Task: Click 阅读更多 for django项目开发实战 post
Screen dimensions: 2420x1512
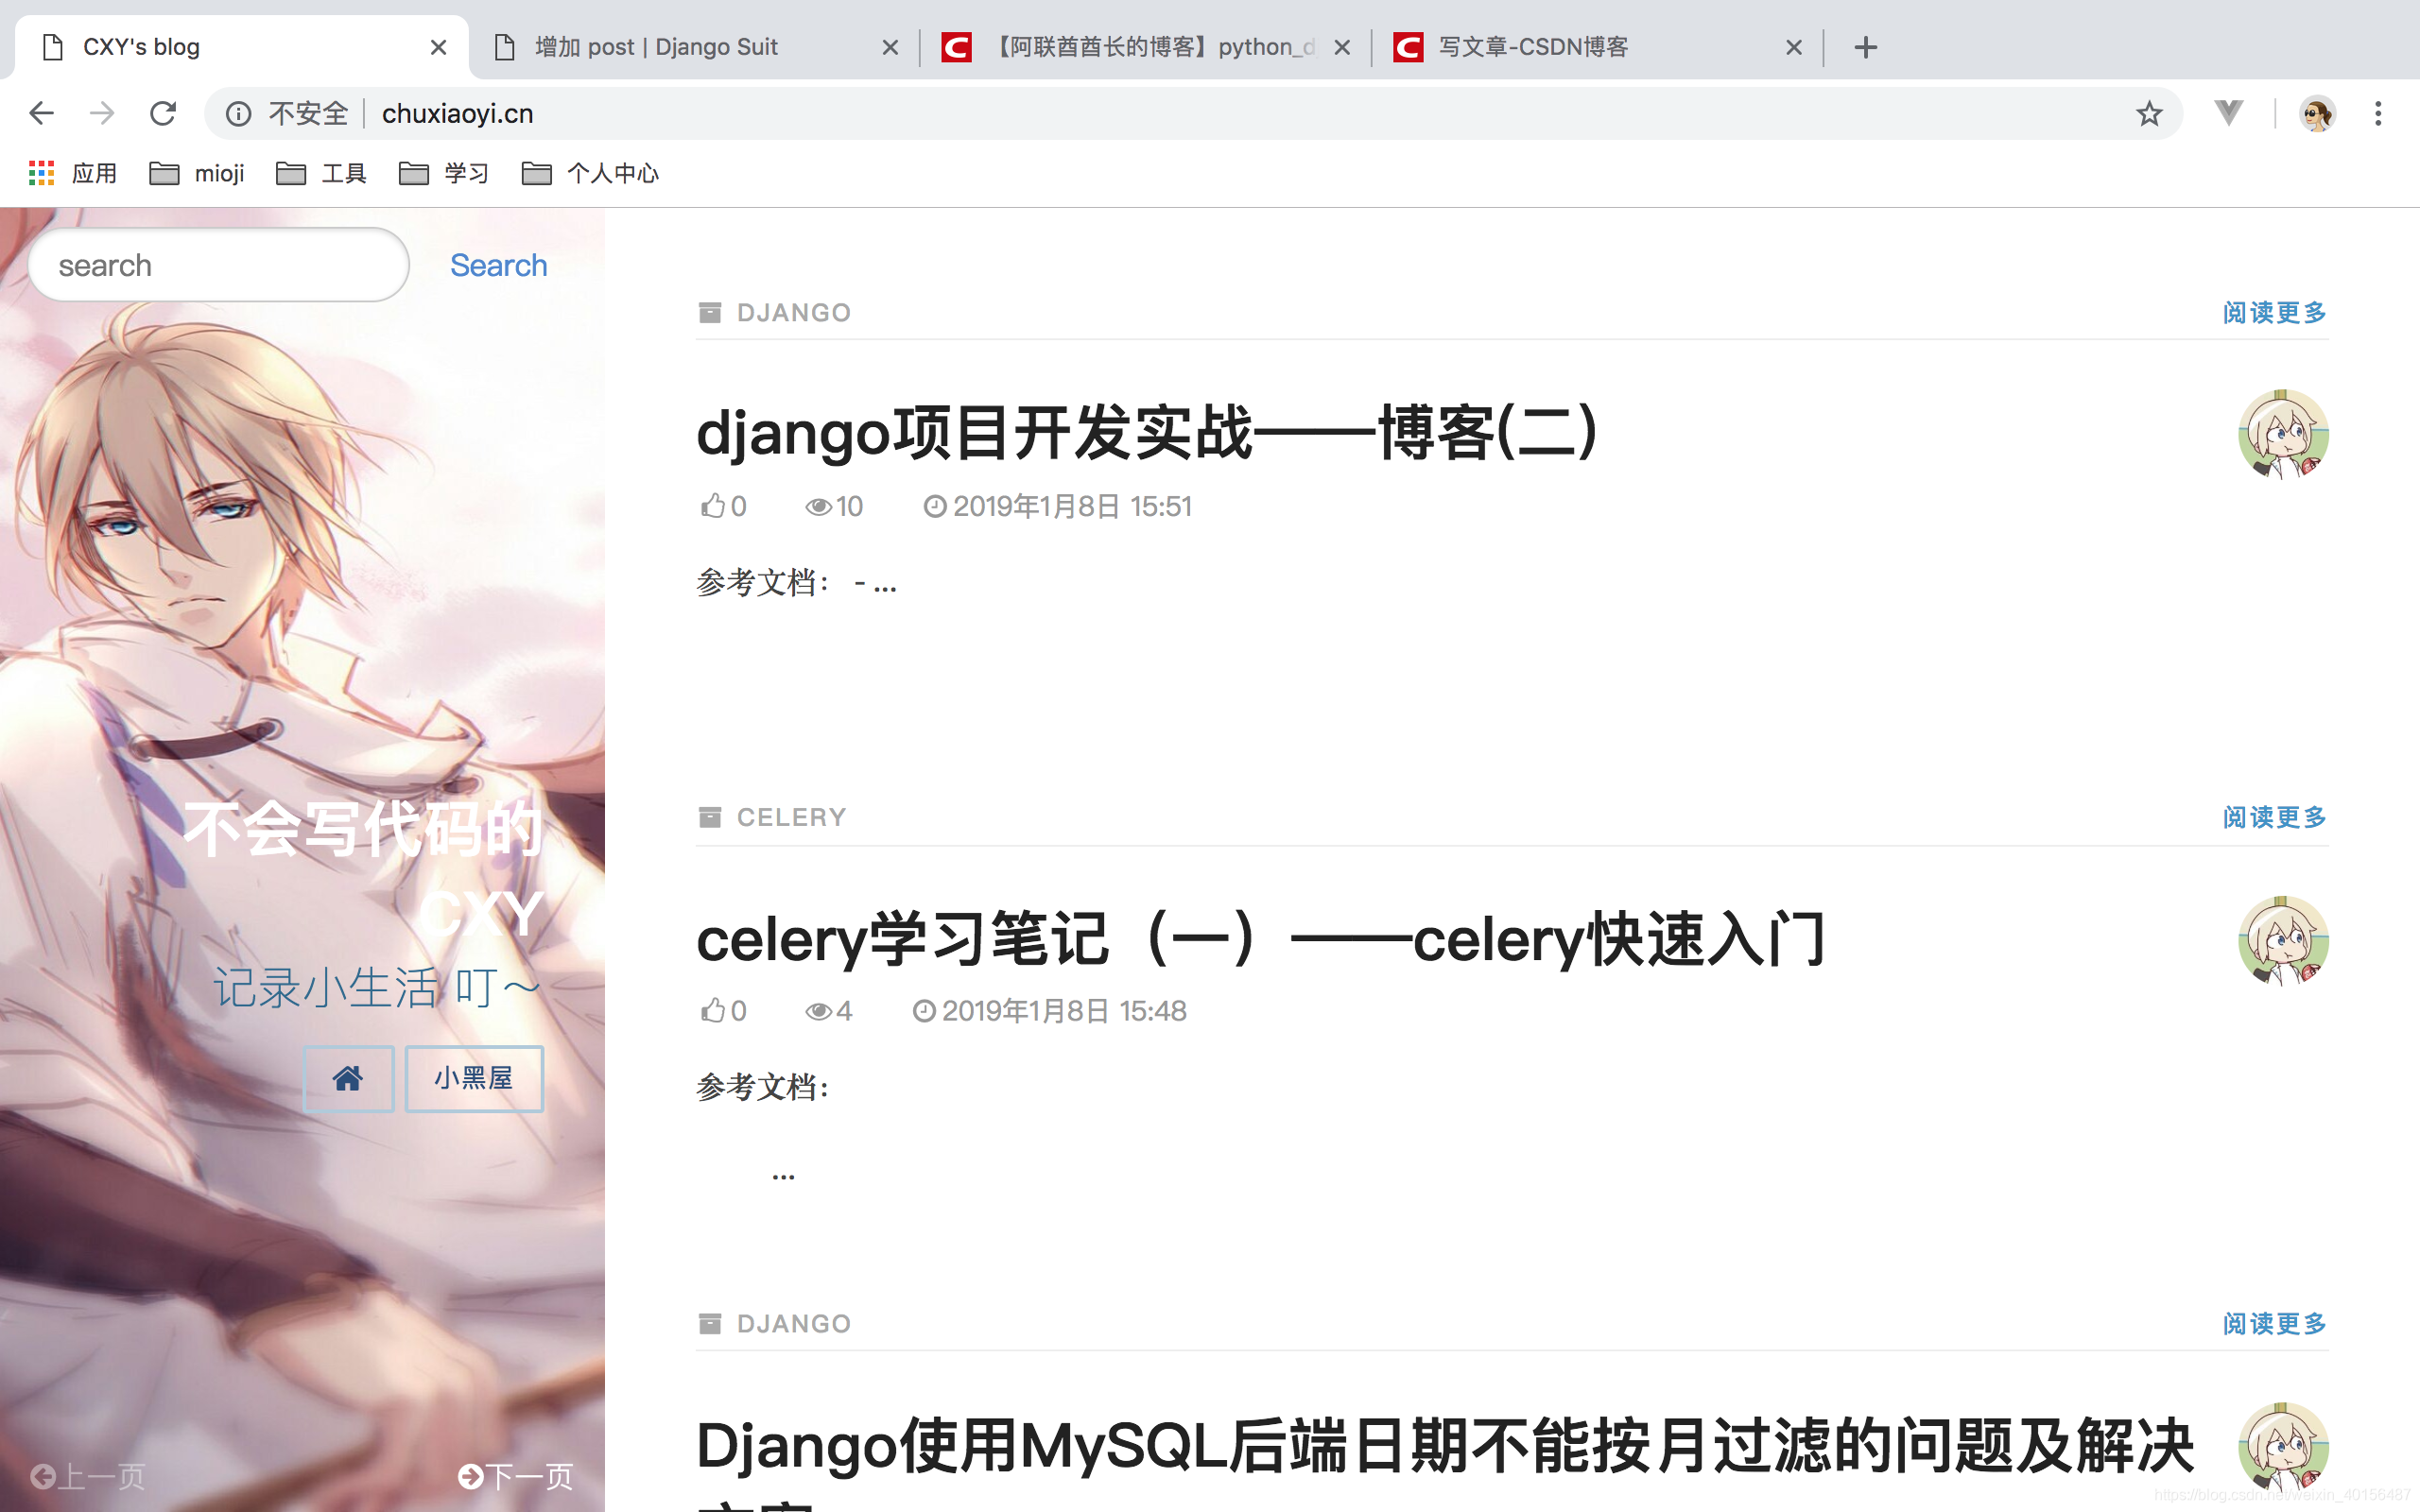Action: point(2274,313)
